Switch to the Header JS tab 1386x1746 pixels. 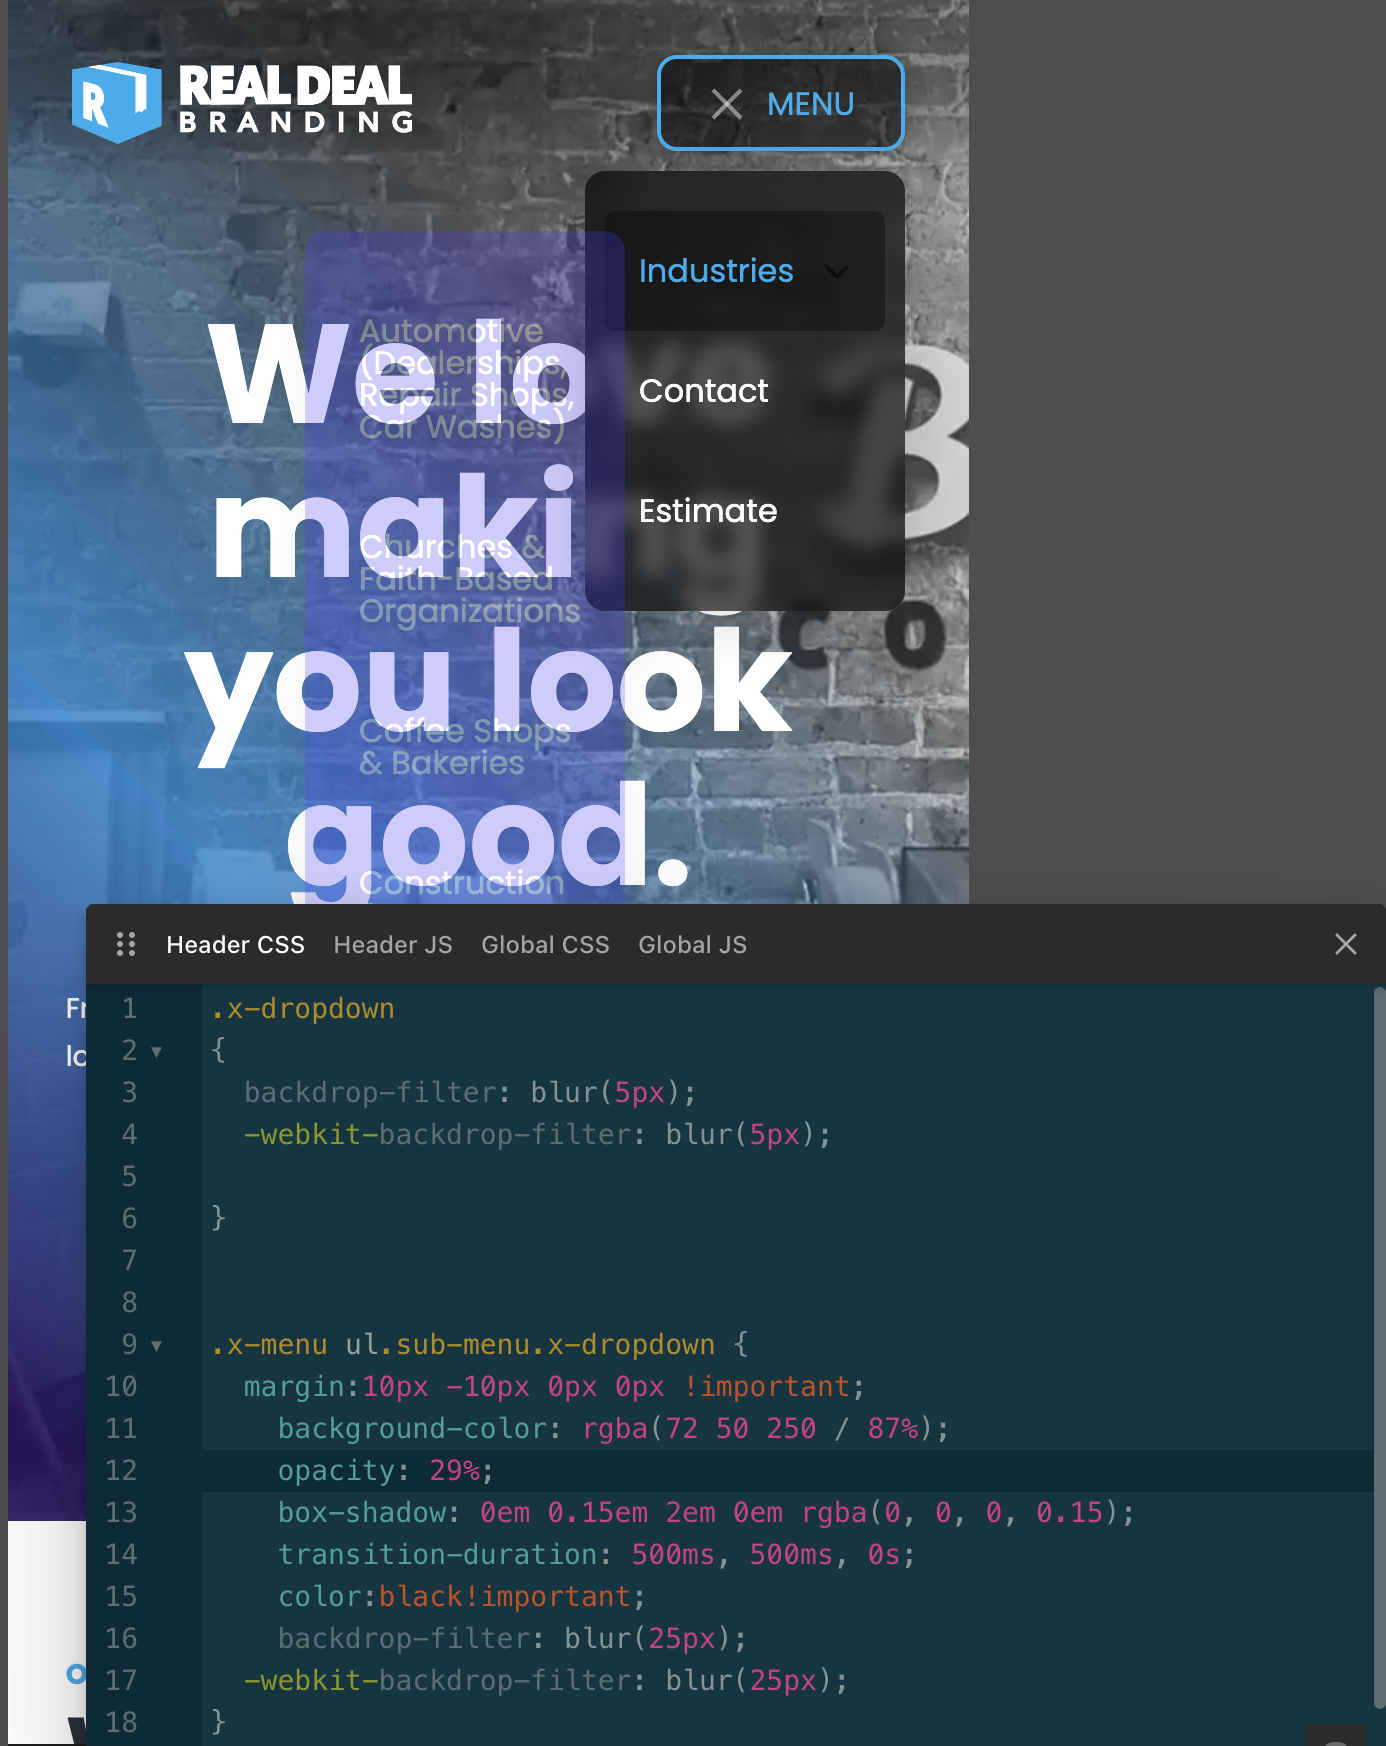point(392,945)
